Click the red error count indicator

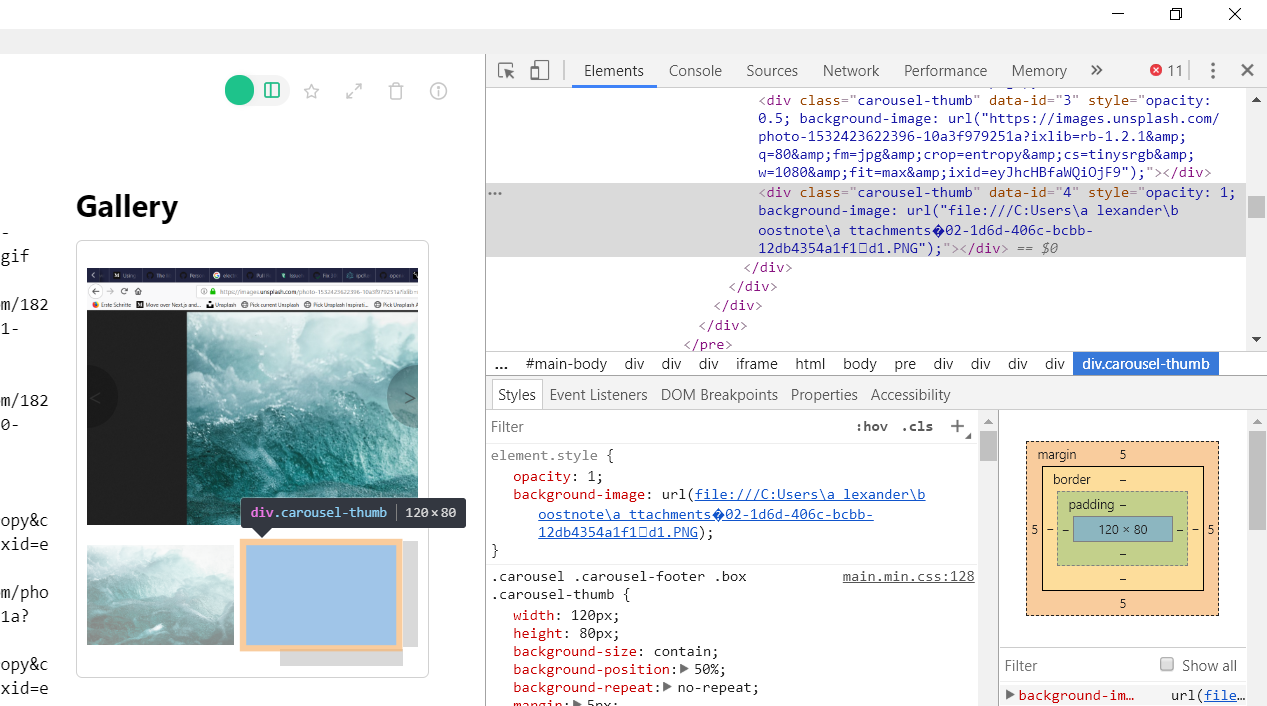(1166, 70)
